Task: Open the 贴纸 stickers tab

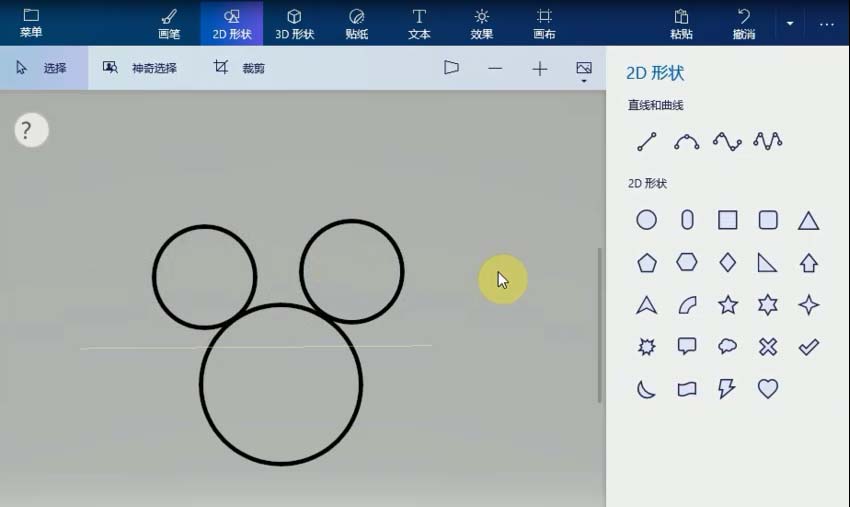Action: coord(357,23)
